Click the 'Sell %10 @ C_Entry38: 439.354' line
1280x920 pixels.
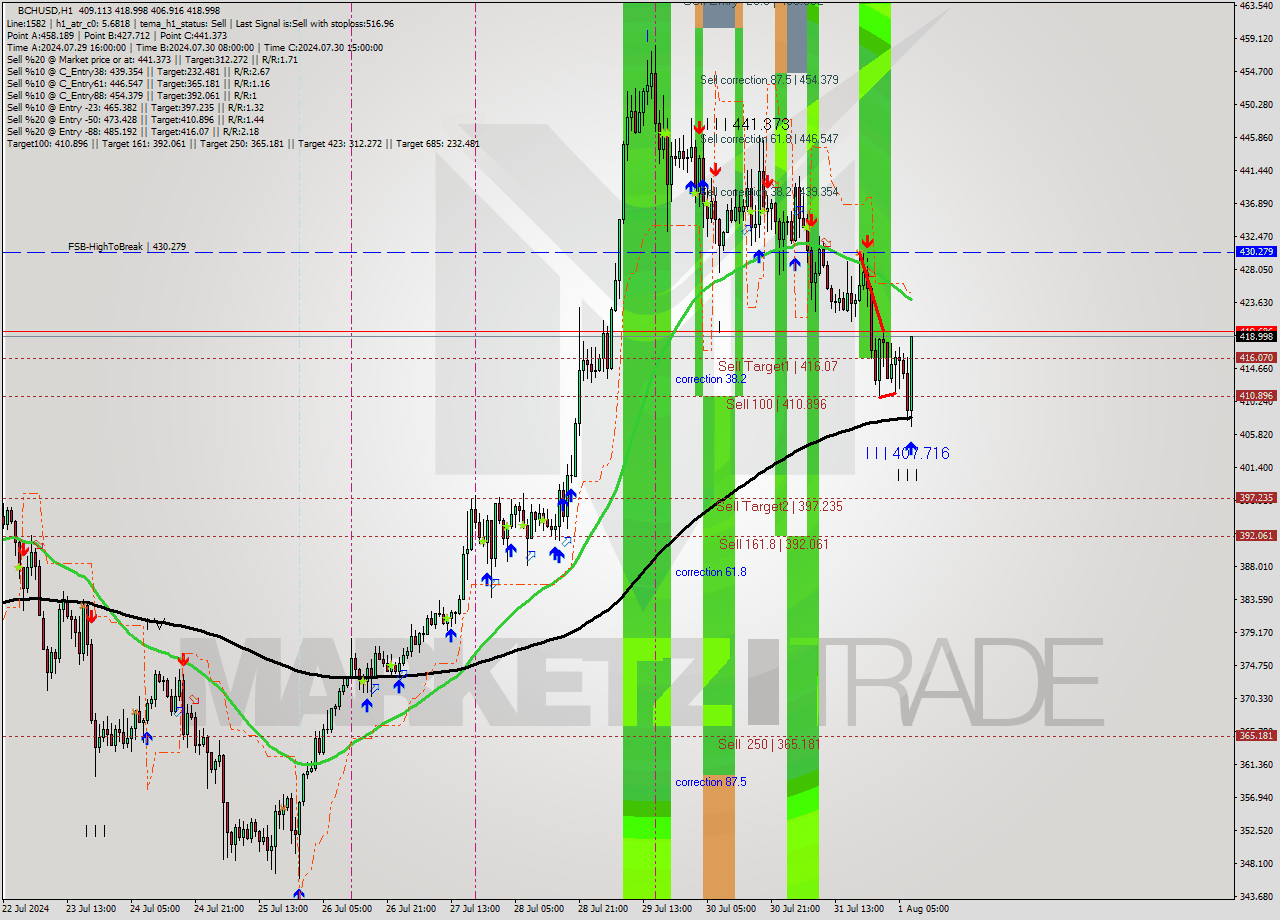[138, 71]
